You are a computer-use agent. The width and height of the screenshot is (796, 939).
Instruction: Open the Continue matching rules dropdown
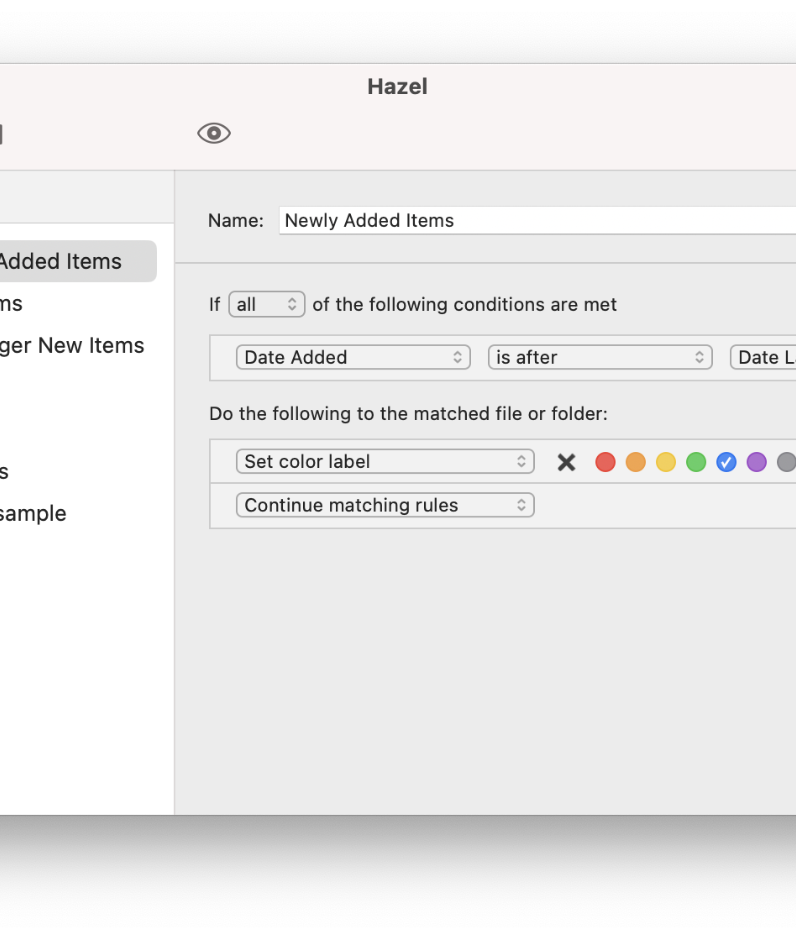(385, 505)
